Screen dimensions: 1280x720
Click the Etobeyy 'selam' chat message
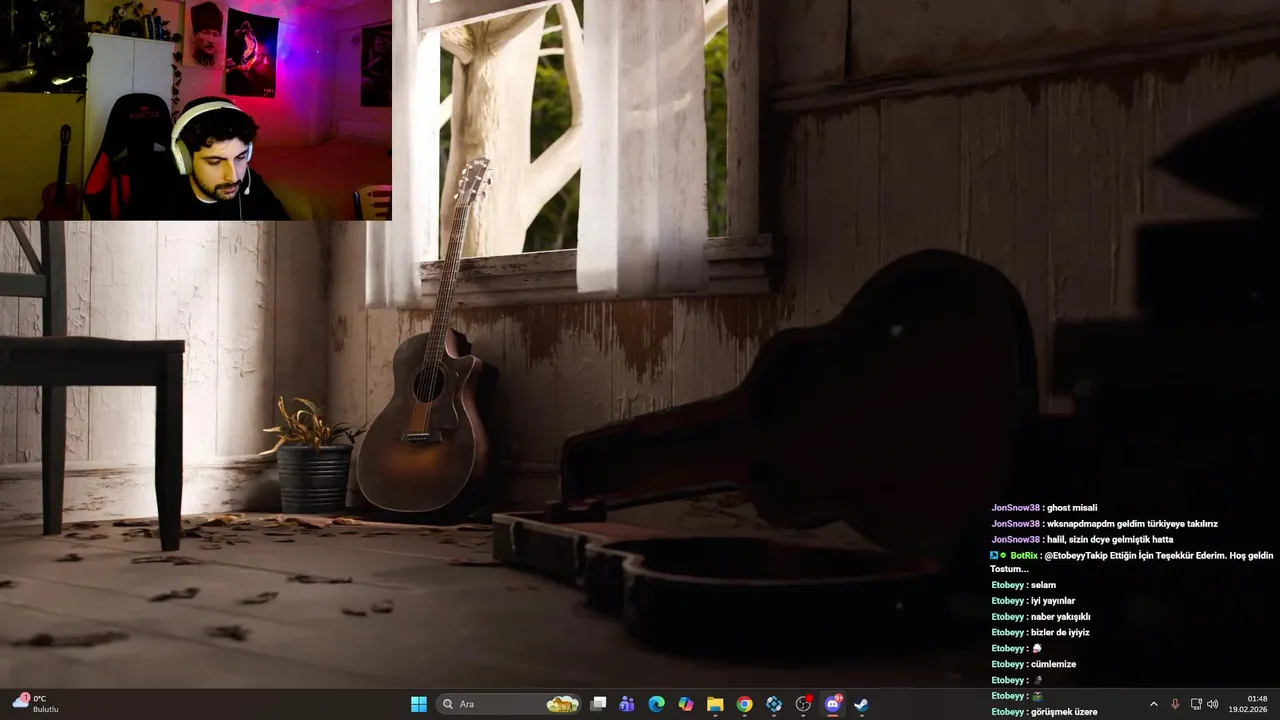[x=1023, y=585]
